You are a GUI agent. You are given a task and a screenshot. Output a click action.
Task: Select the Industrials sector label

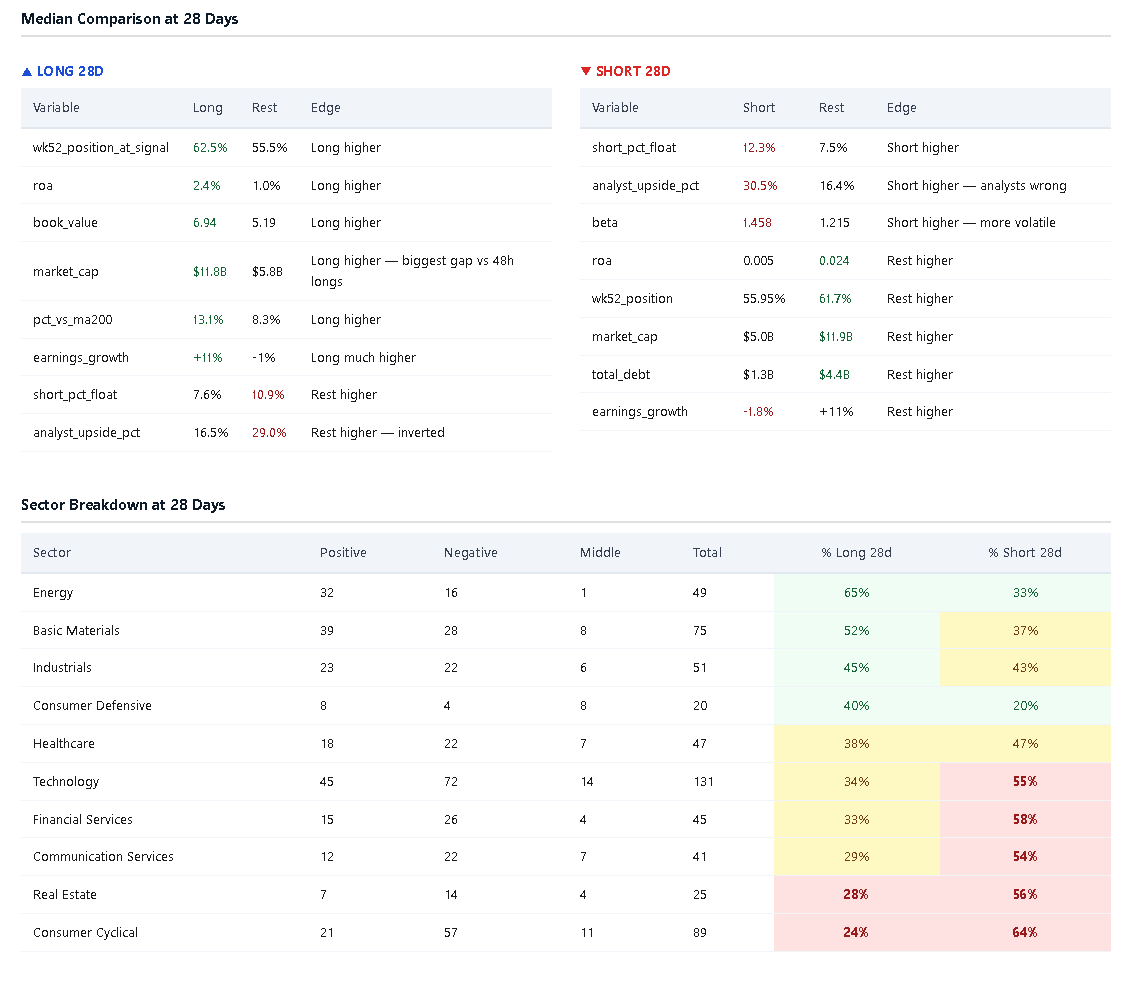pyautogui.click(x=62, y=668)
